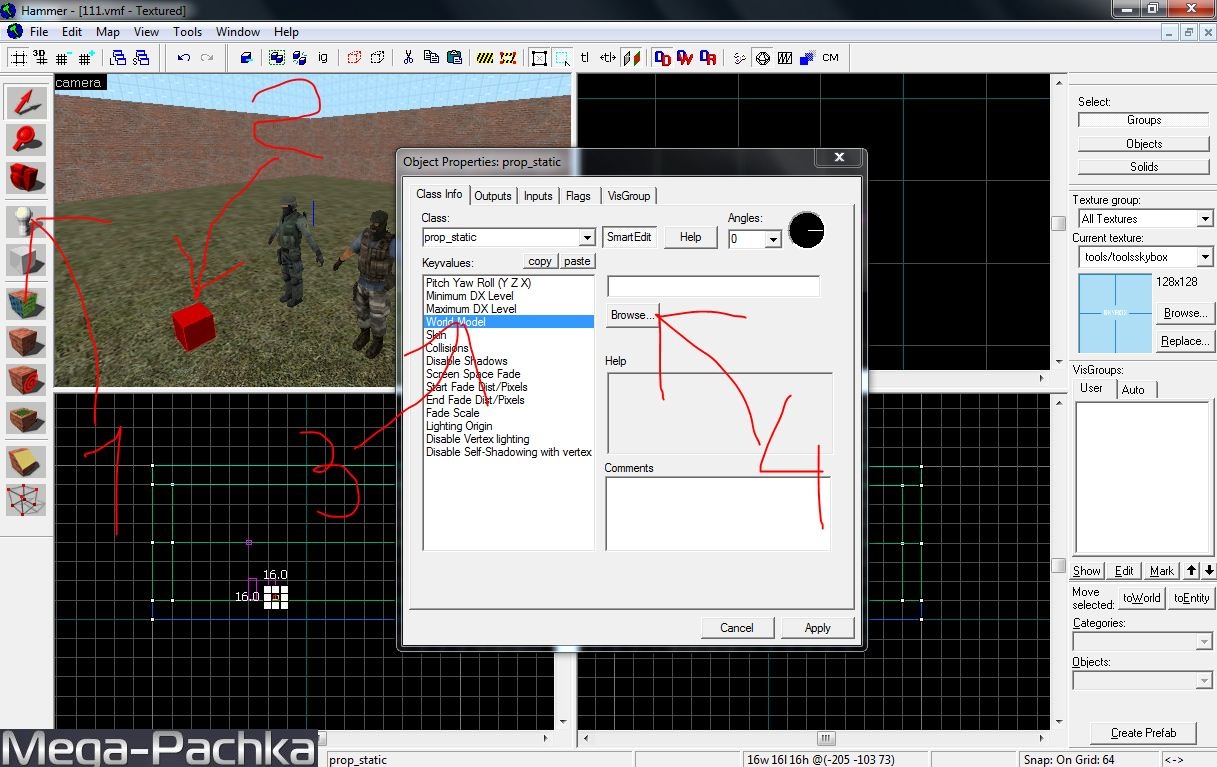Click the Undo arrow in toolbar

(184, 58)
